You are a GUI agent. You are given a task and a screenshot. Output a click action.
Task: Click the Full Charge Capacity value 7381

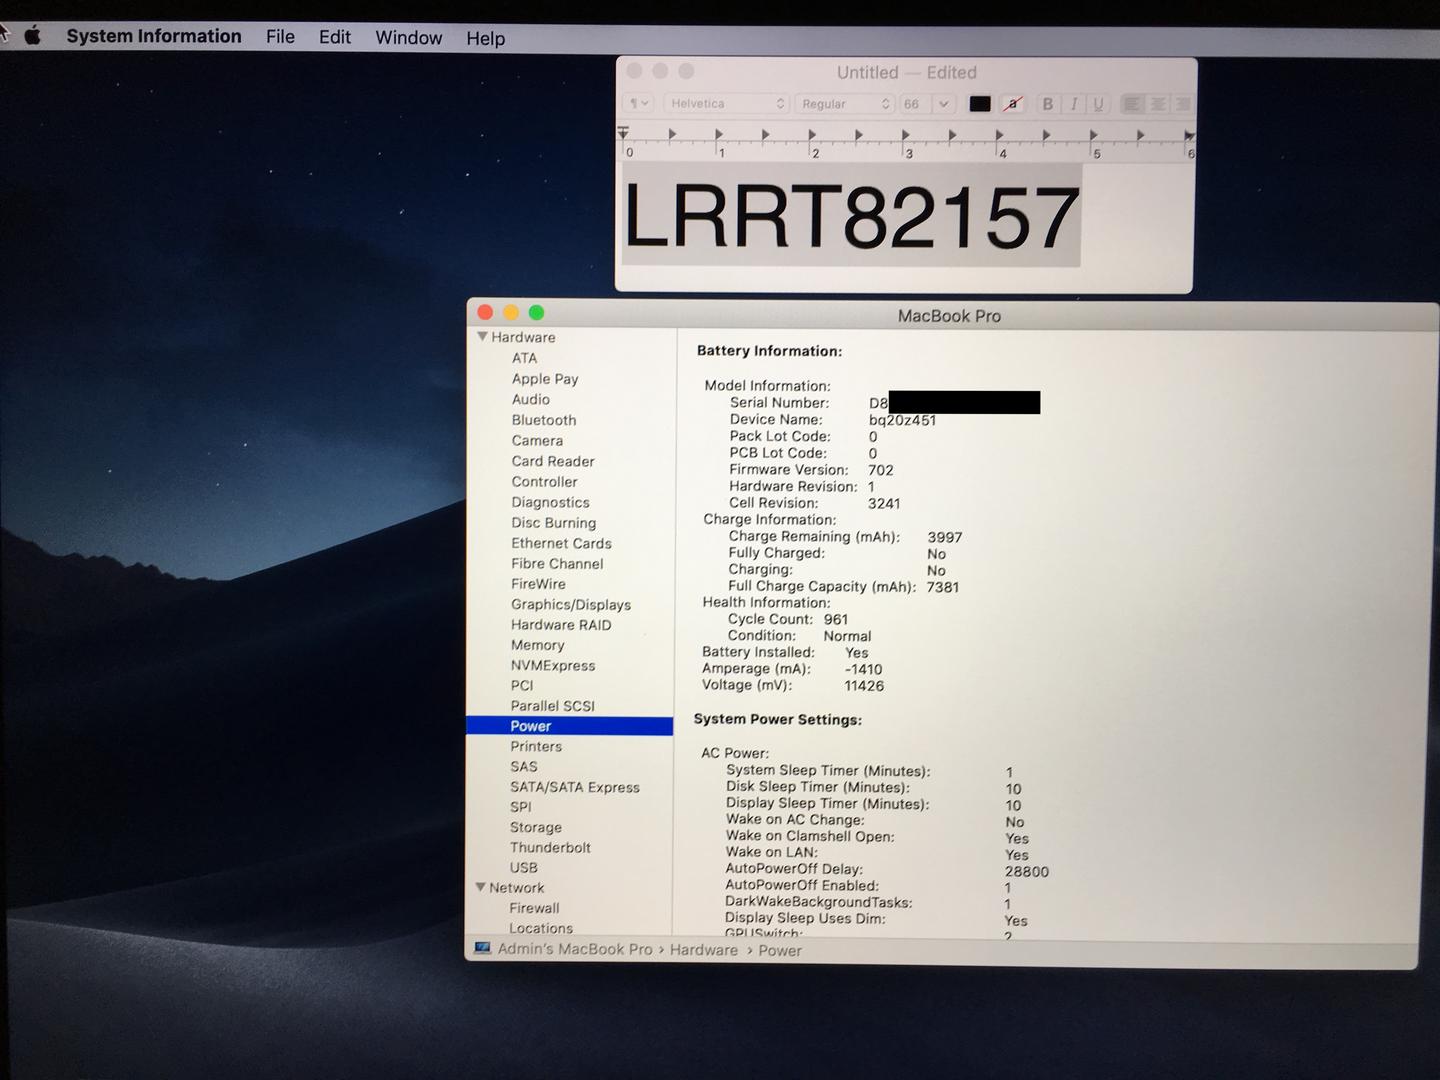pyautogui.click(x=943, y=587)
